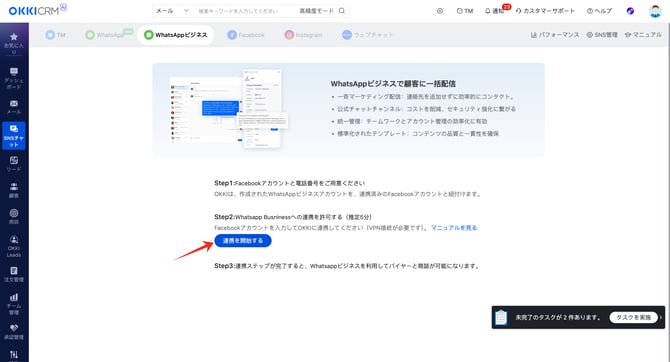
Task: Open the sliders settings icon at the sidebar bottom
Action: tap(14, 355)
